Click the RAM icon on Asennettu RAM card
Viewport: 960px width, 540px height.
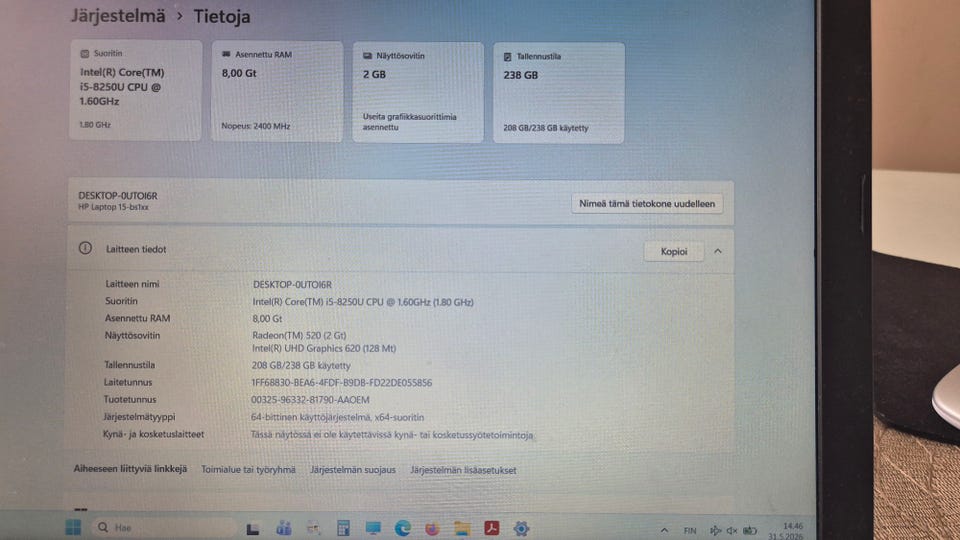point(226,54)
